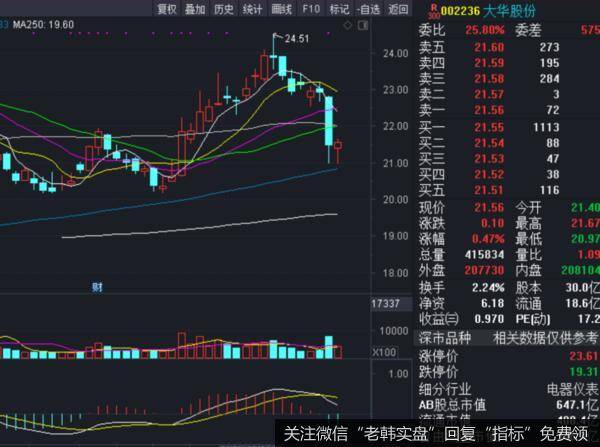
Task: Click the 卖五 volume 273
Action: pyautogui.click(x=549, y=47)
